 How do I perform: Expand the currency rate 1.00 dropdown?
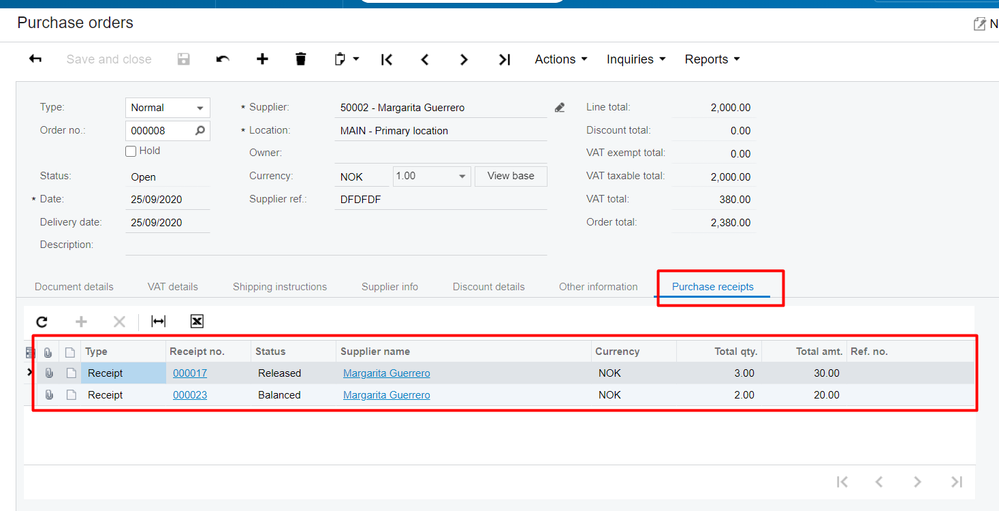point(462,176)
